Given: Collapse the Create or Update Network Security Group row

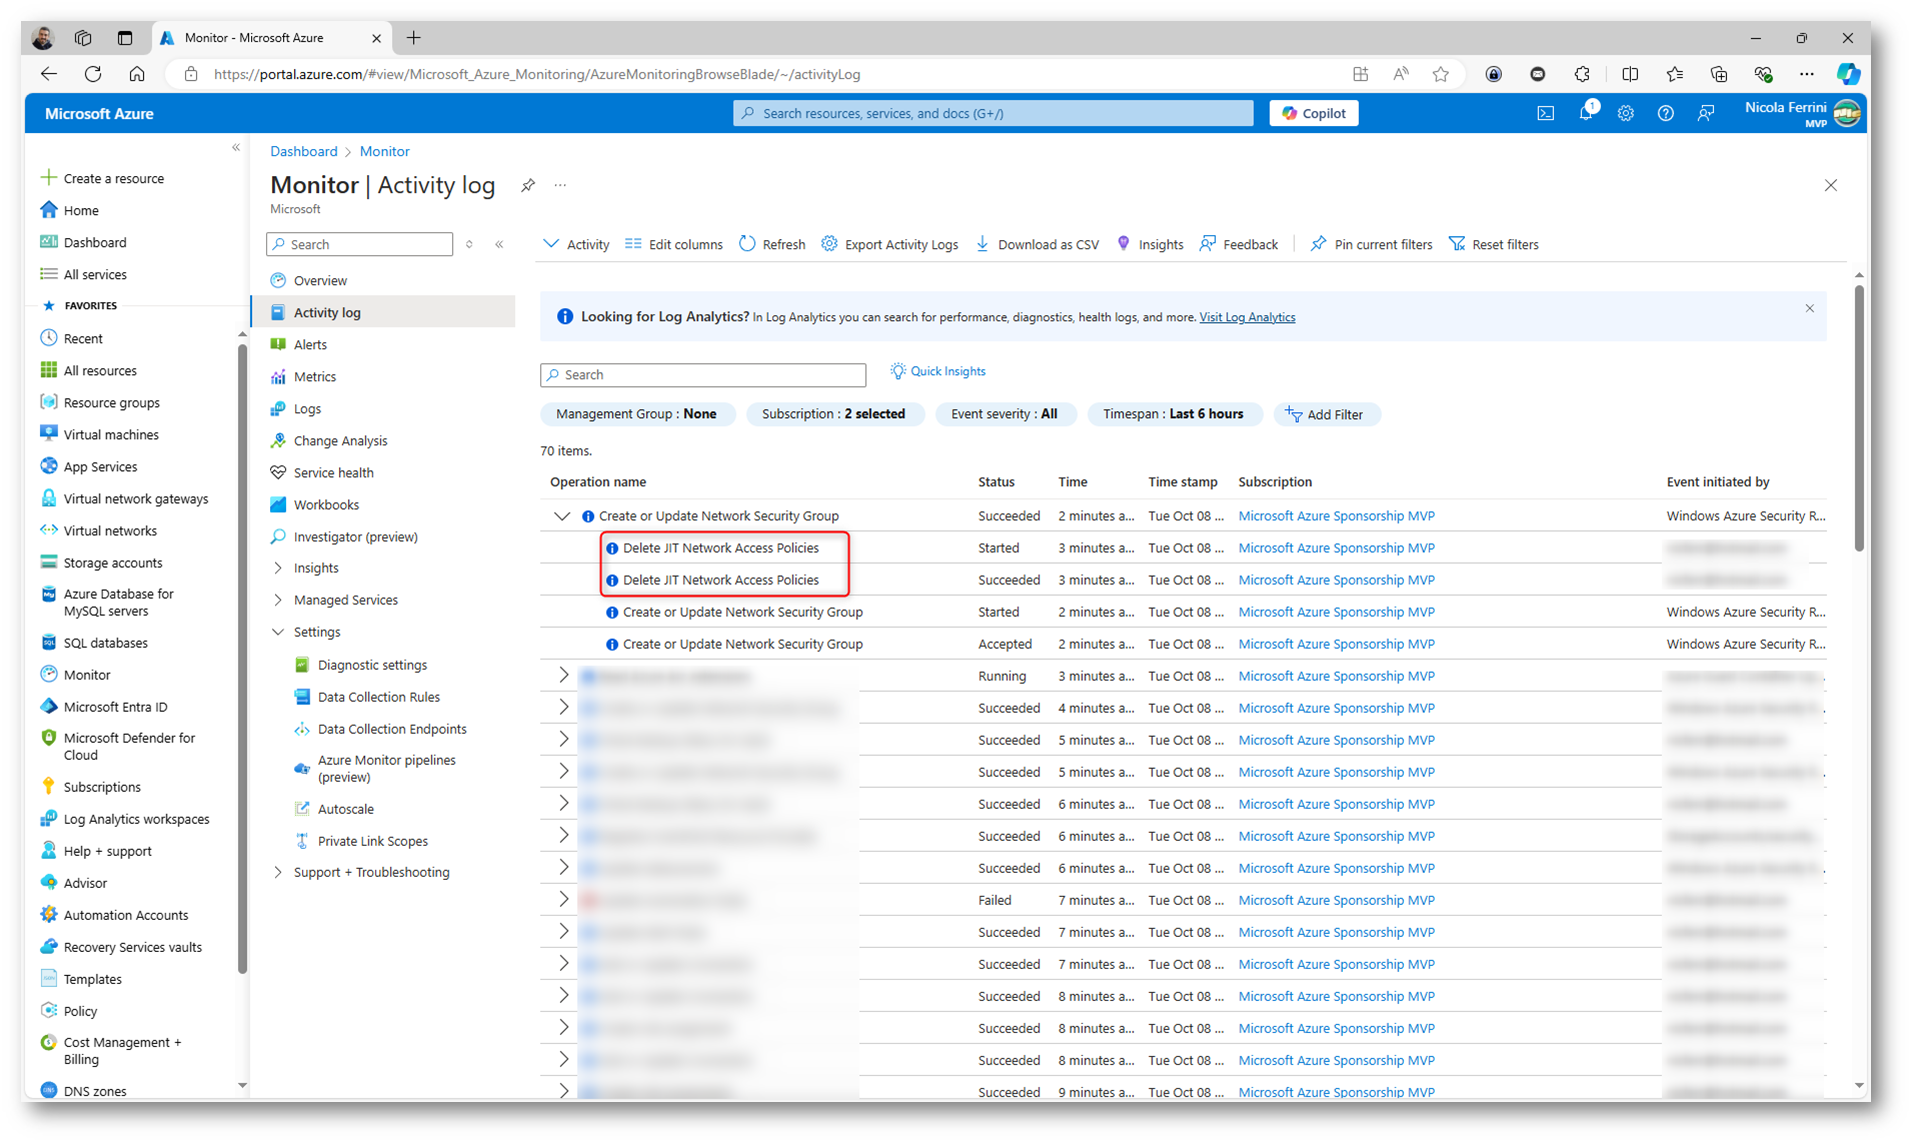Looking at the screenshot, I should (562, 516).
